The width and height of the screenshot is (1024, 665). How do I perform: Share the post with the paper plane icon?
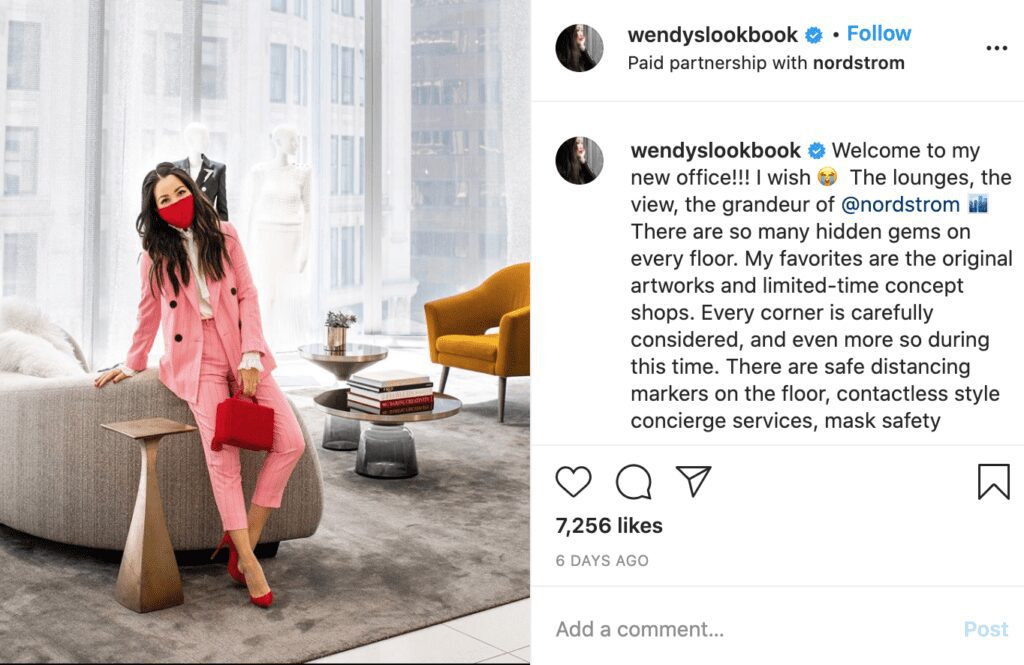693,481
